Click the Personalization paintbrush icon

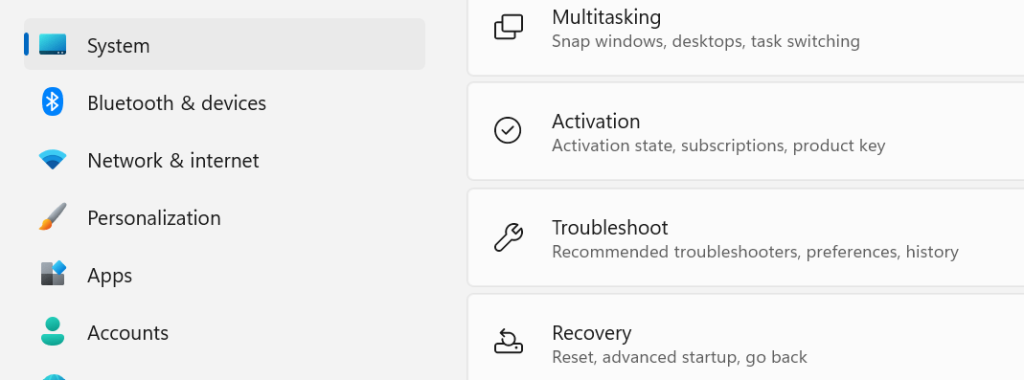[x=52, y=217]
